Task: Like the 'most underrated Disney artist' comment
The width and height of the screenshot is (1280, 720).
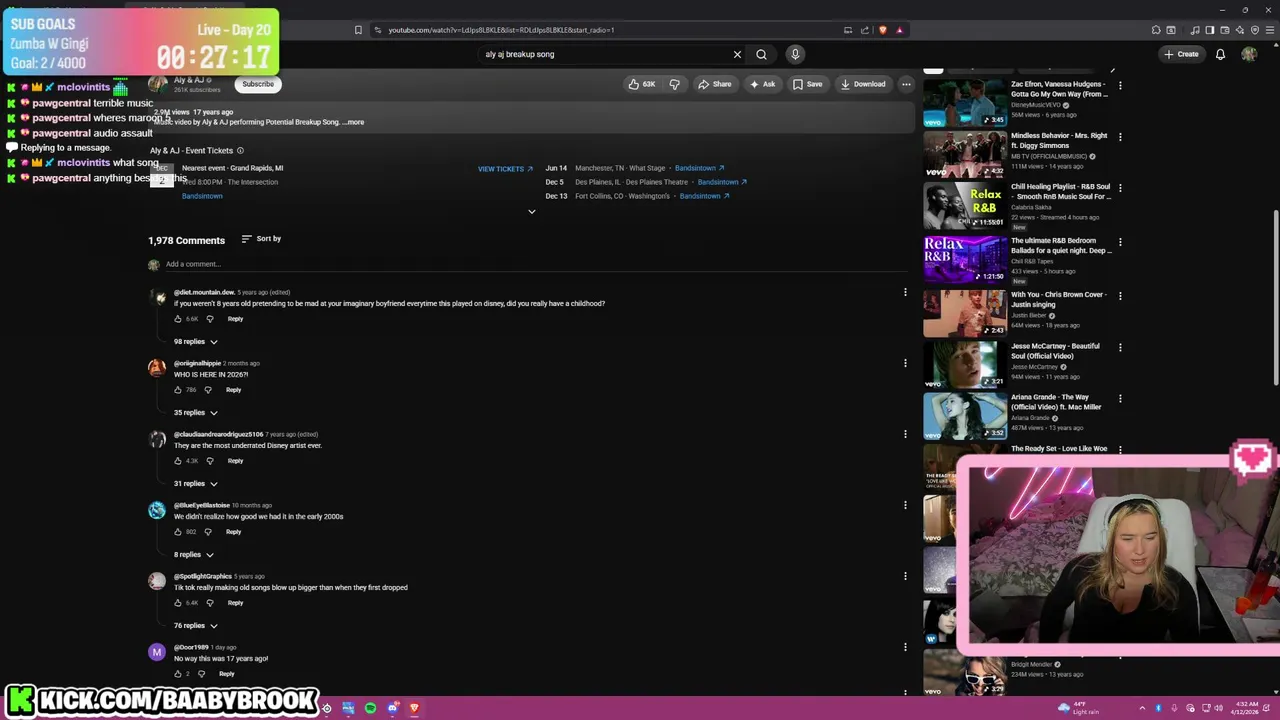Action: coord(178,461)
